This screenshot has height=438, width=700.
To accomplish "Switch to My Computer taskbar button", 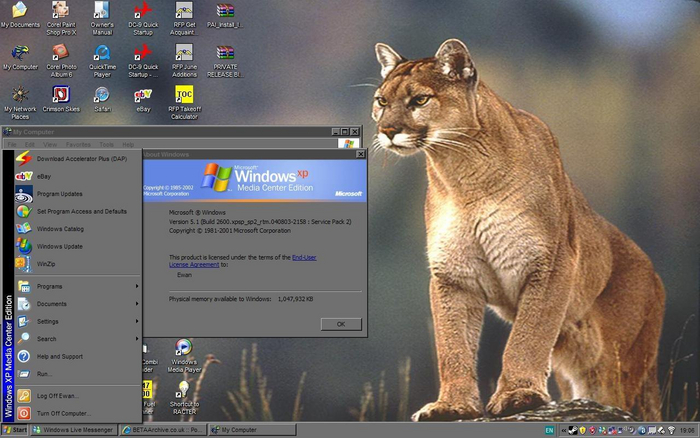I will tap(252, 430).
